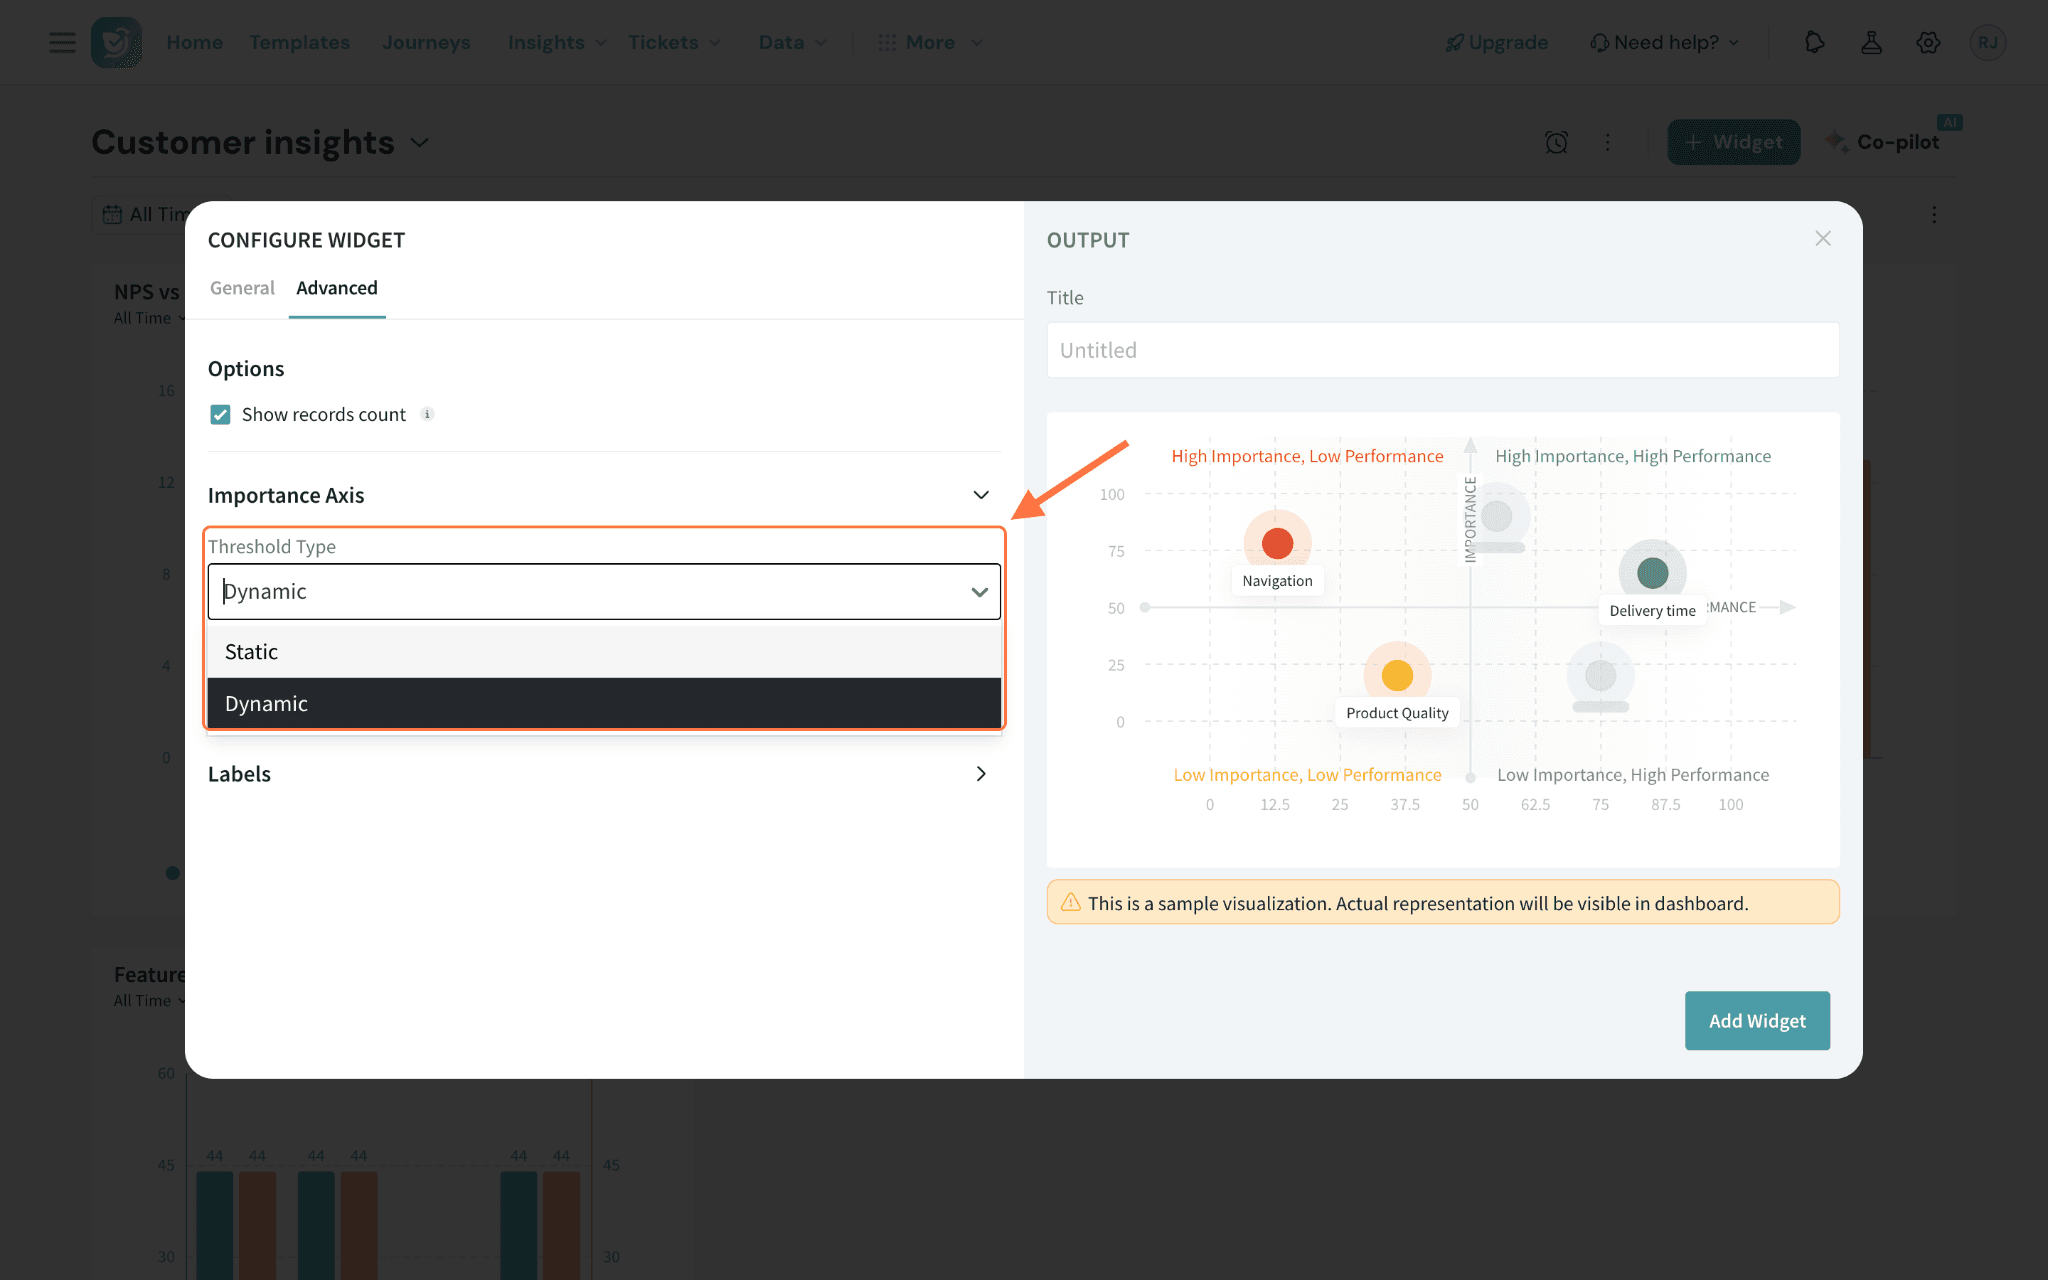Toggle Show records count checkbox

(220, 414)
